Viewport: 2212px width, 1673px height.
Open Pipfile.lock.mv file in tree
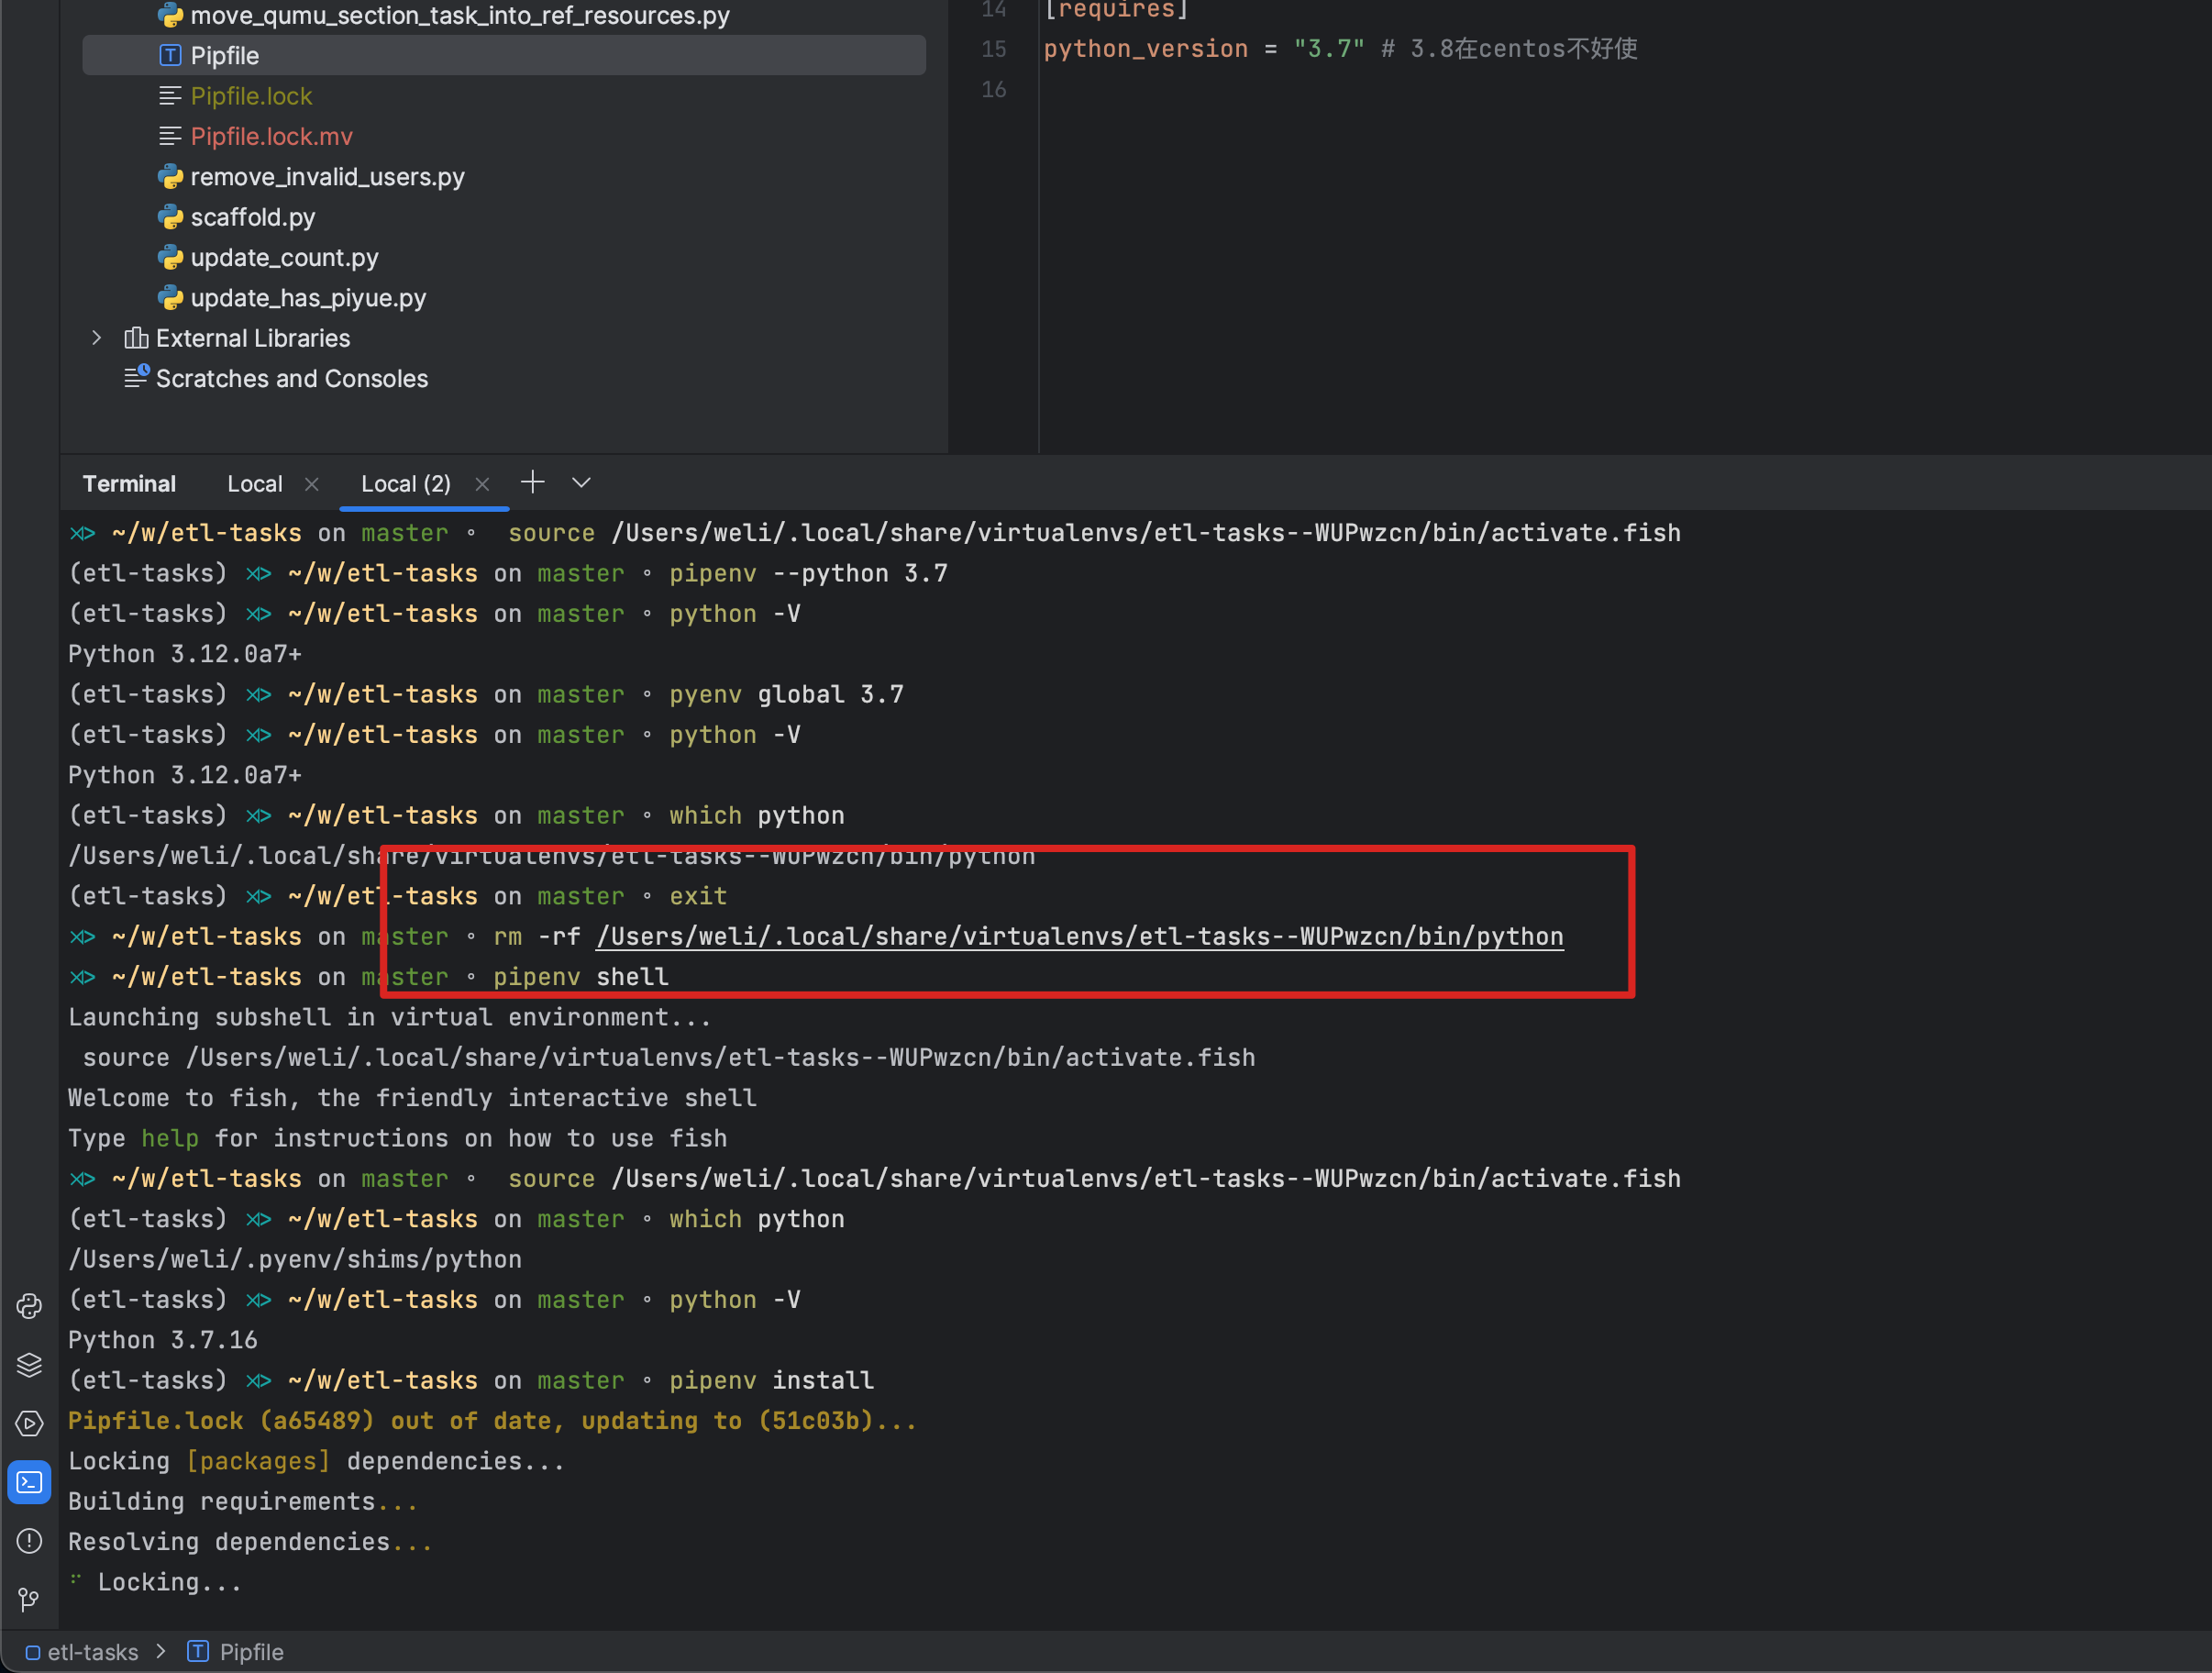point(271,136)
